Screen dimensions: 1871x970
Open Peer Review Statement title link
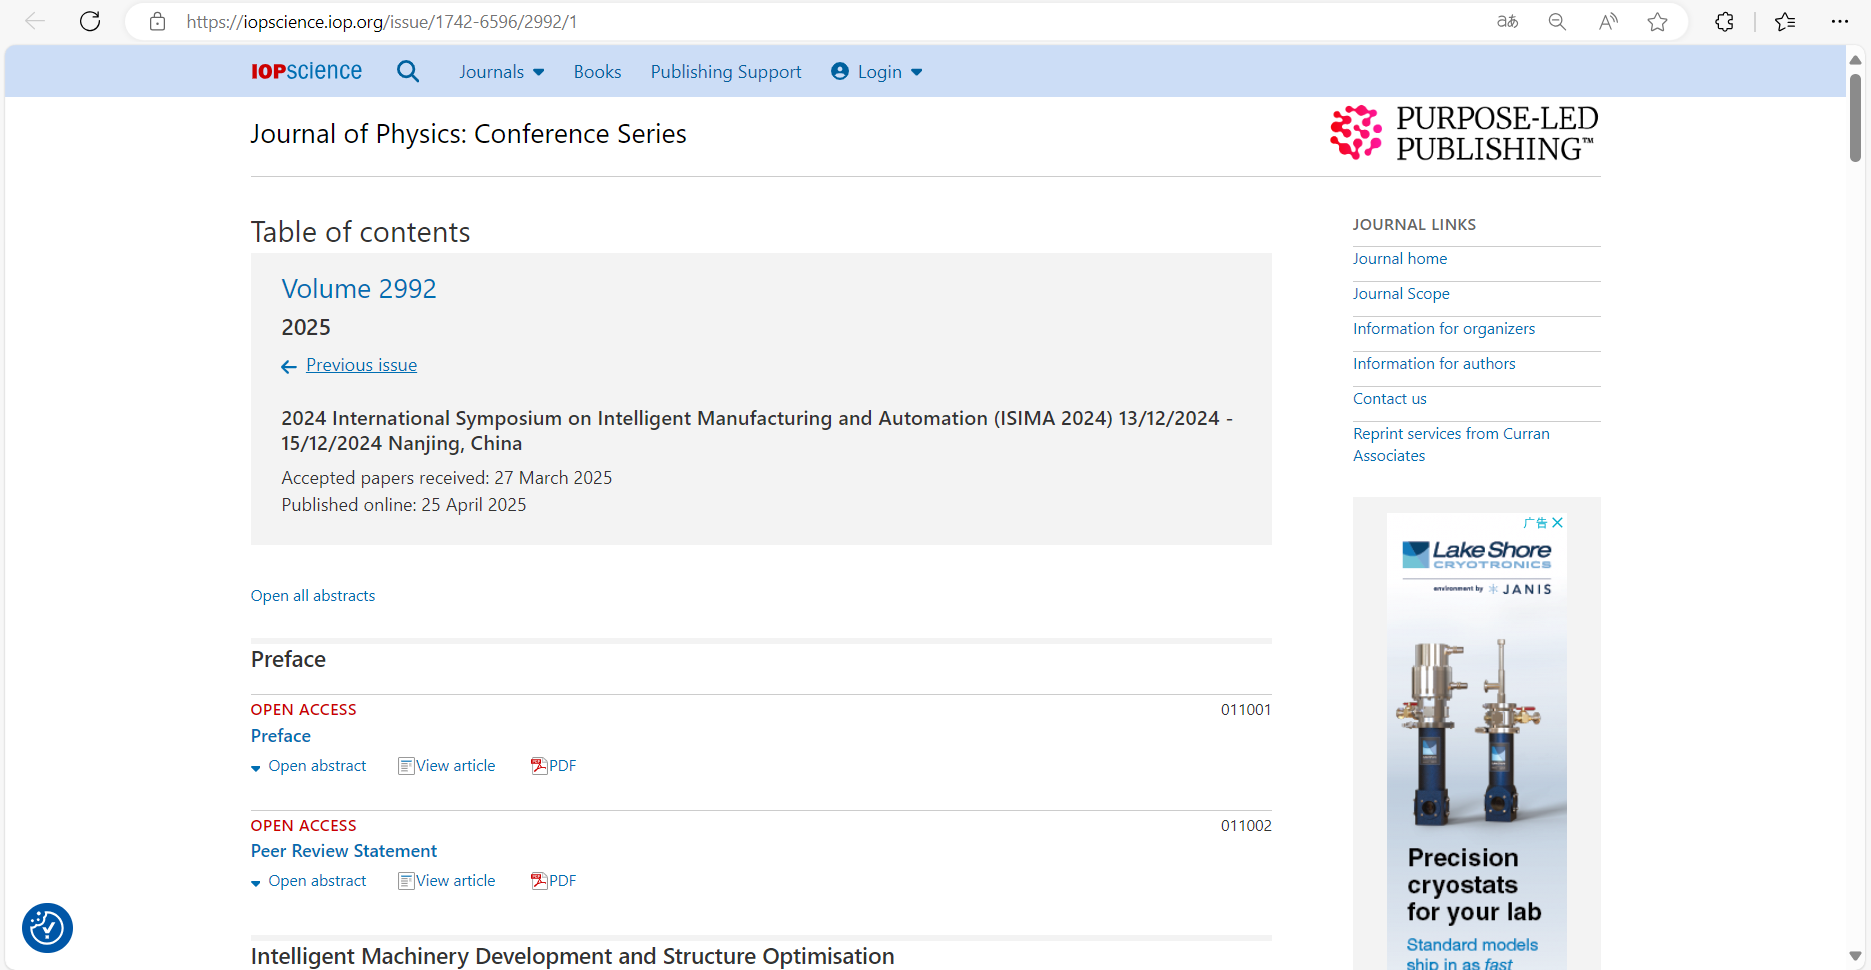(x=344, y=851)
